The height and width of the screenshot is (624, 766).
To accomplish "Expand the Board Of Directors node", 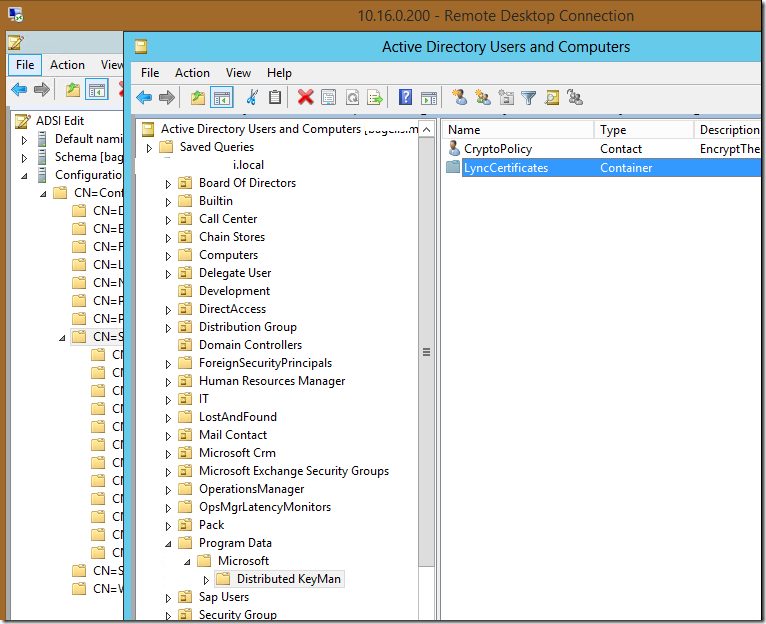I will coord(169,183).
